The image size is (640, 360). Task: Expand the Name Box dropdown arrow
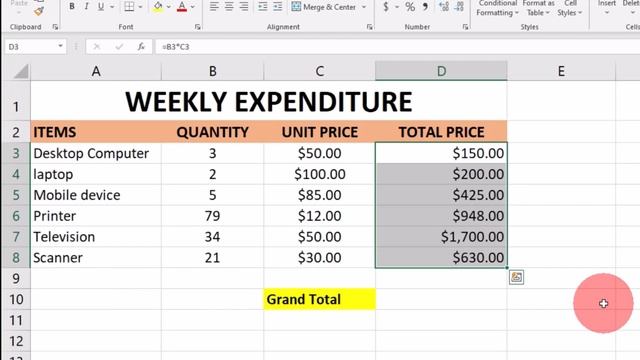click(x=60, y=46)
